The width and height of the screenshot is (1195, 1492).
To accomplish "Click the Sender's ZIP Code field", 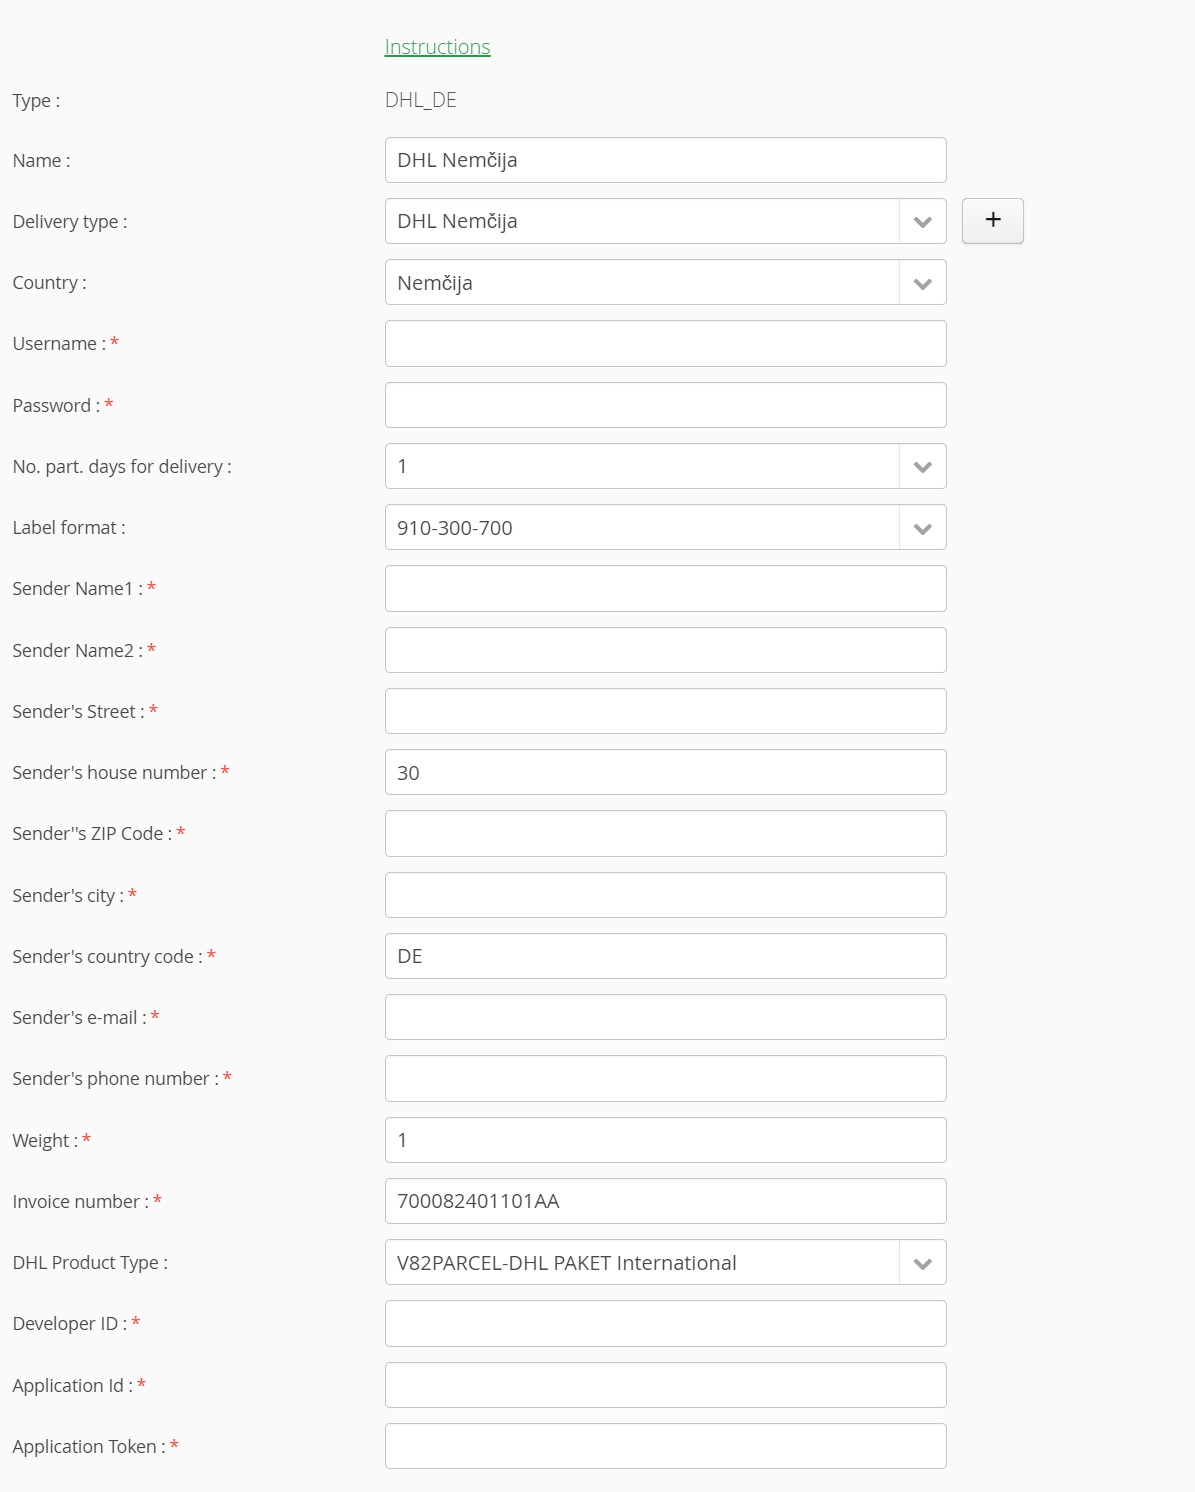I will tap(665, 833).
